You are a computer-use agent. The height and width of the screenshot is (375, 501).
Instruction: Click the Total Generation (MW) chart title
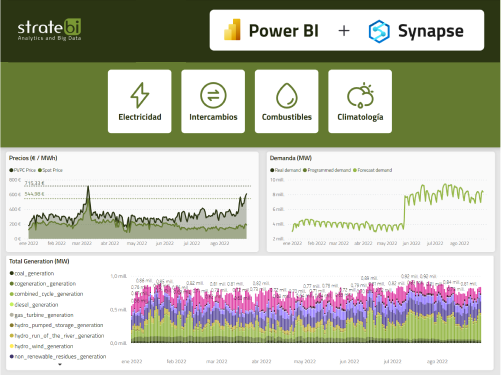[x=39, y=261]
